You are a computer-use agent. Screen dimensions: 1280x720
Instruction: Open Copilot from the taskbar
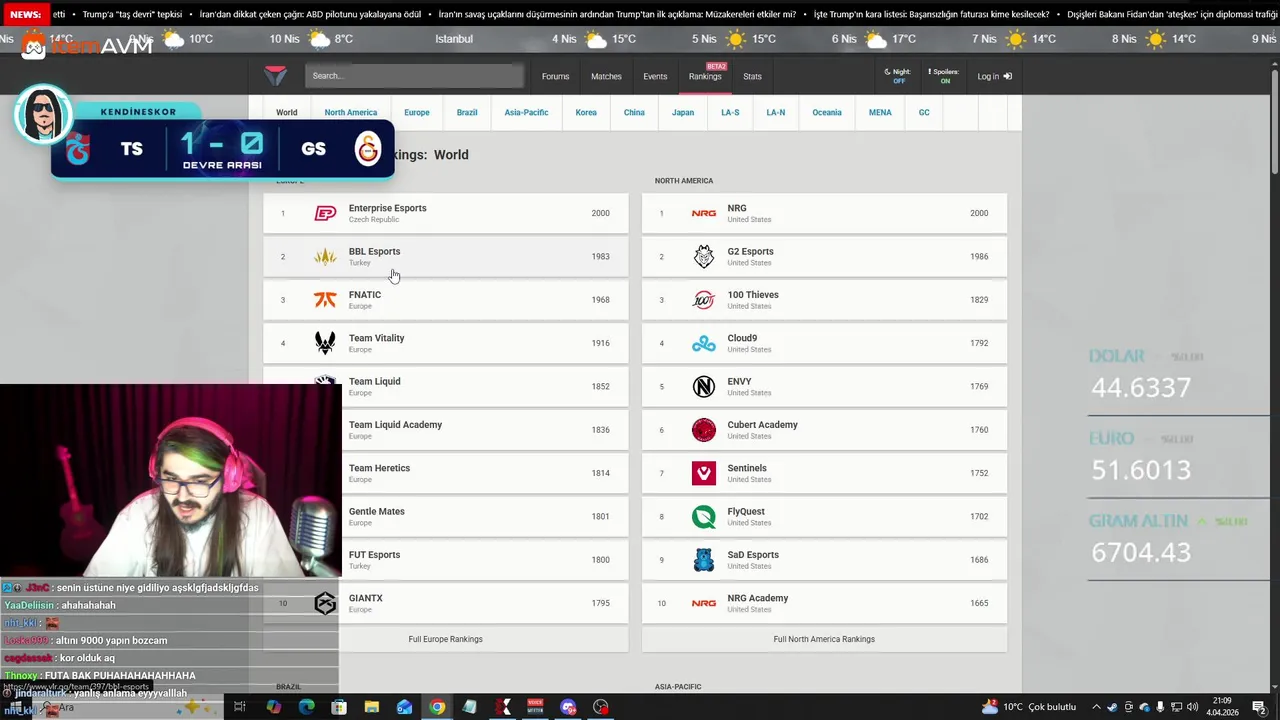coord(274,707)
